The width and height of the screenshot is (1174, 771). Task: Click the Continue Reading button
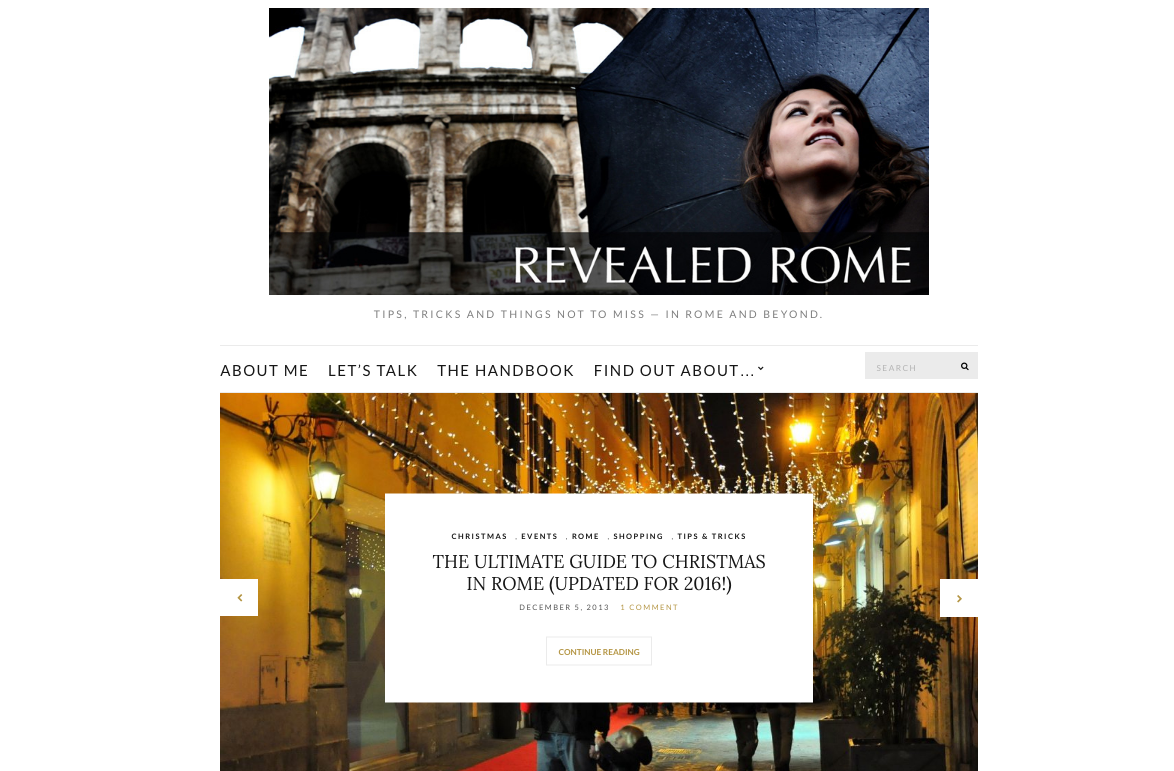click(599, 651)
